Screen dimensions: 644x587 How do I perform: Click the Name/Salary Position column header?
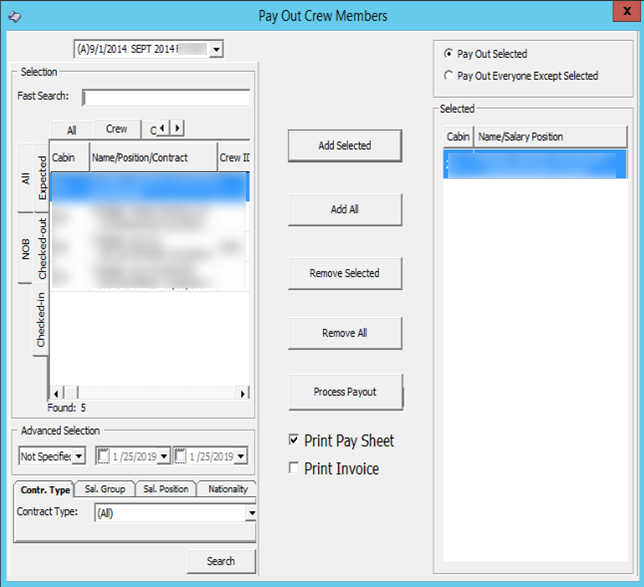(x=551, y=137)
